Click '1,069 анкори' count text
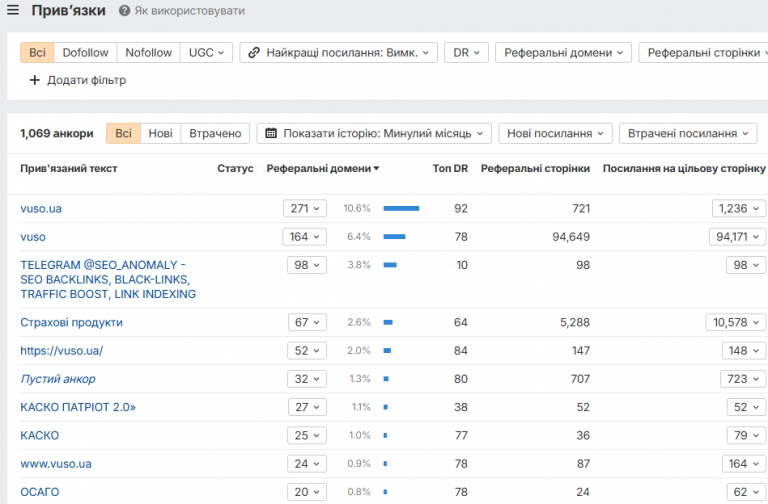 (x=57, y=133)
